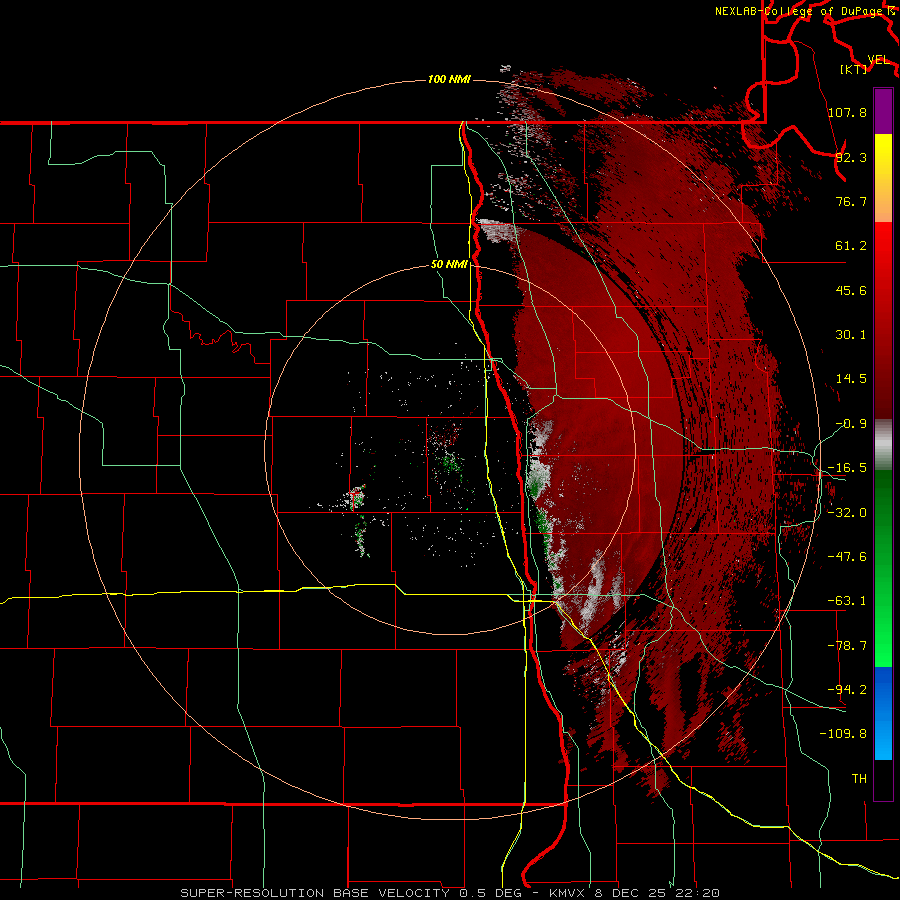Viewport: 900px width, 900px height.
Task: Click the -16.5 legend value
Action: 847,468
